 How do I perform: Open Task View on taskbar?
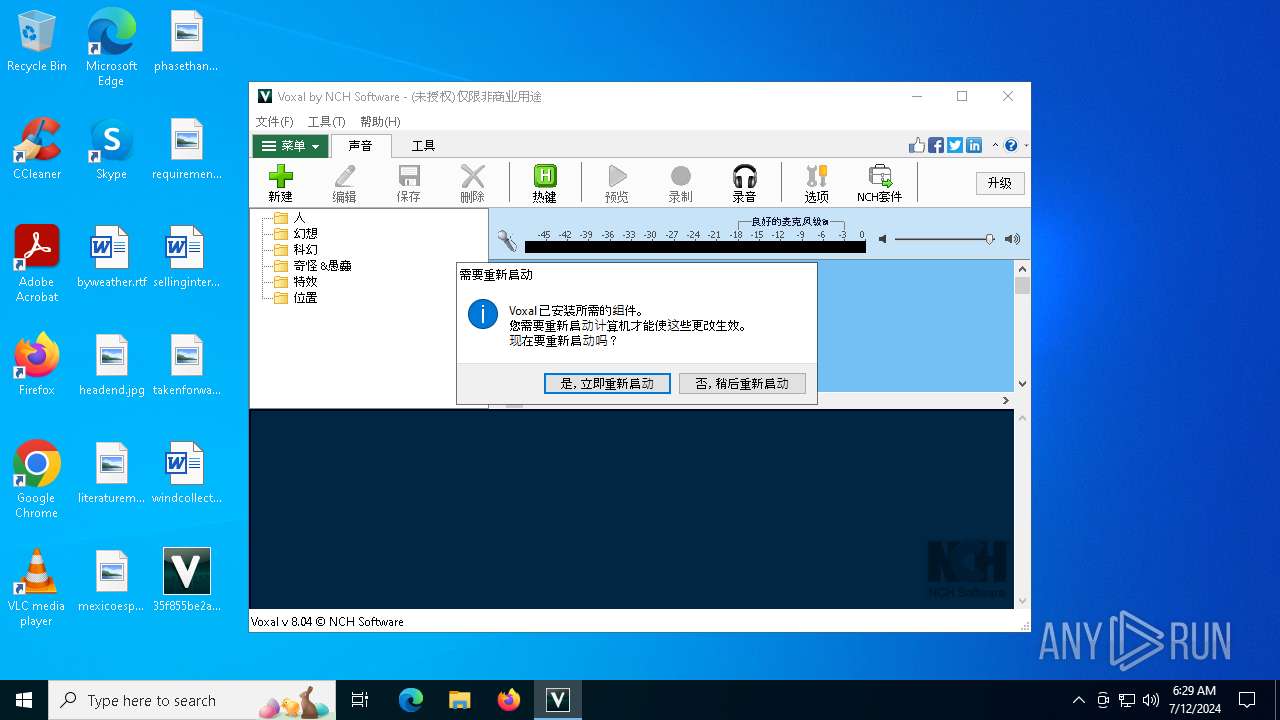click(360, 700)
